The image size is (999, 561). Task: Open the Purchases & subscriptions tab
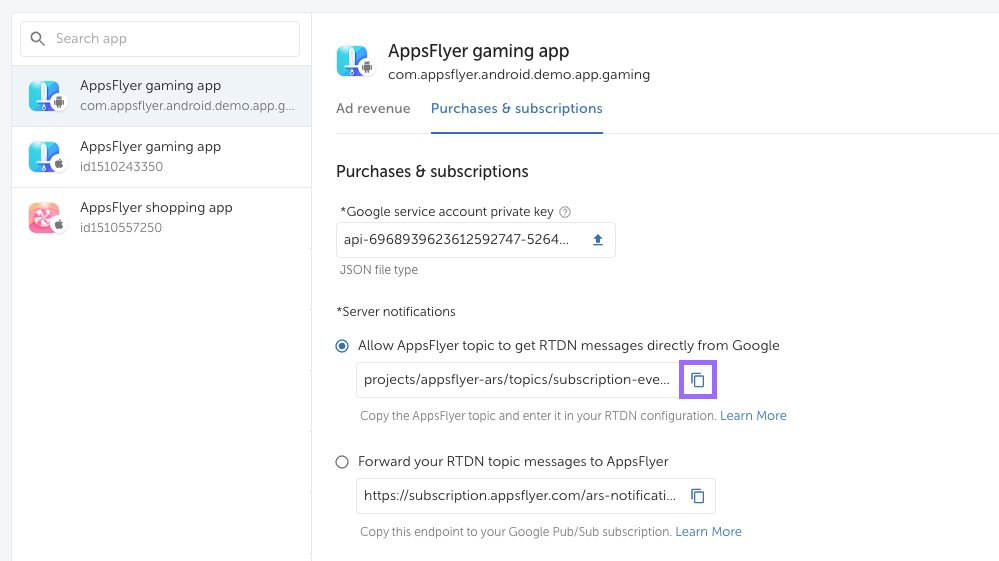(x=516, y=108)
